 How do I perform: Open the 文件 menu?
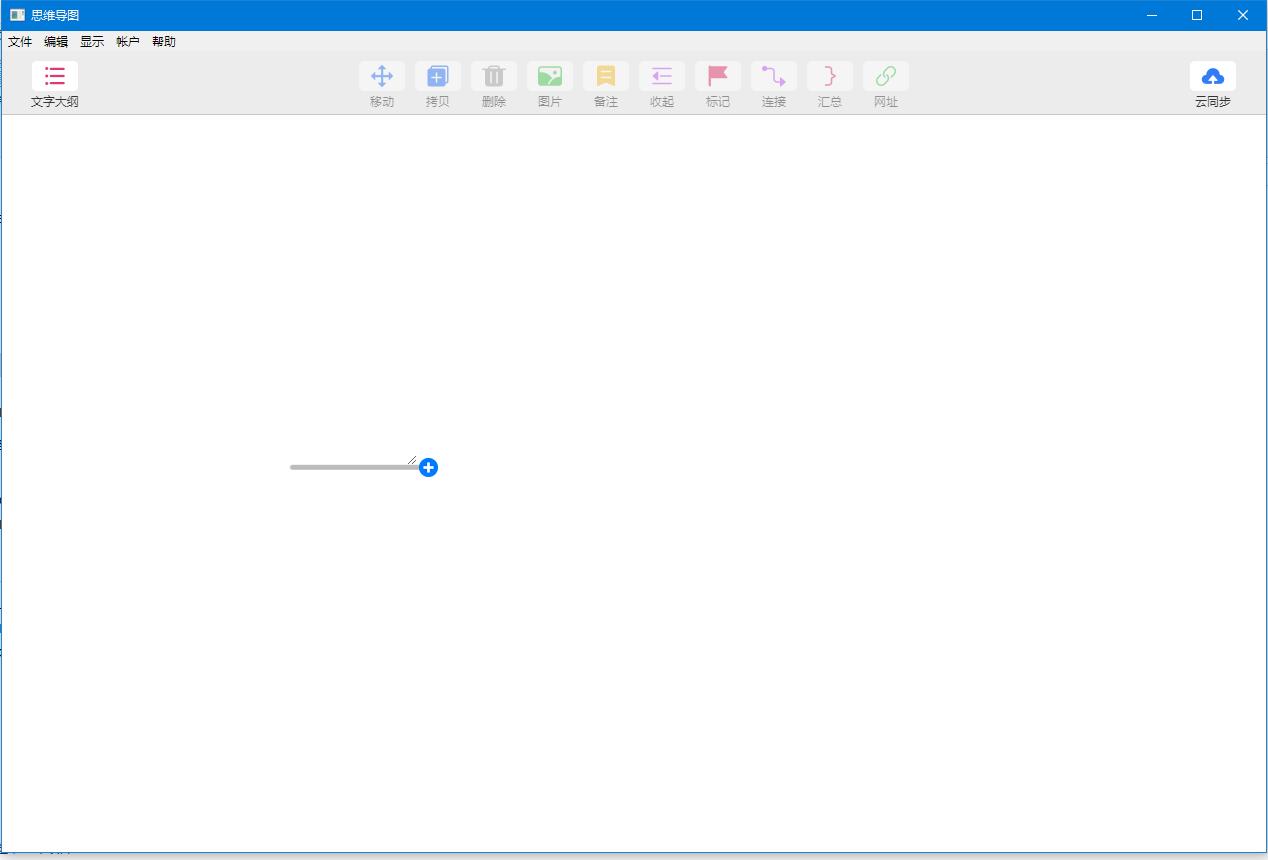[20, 41]
